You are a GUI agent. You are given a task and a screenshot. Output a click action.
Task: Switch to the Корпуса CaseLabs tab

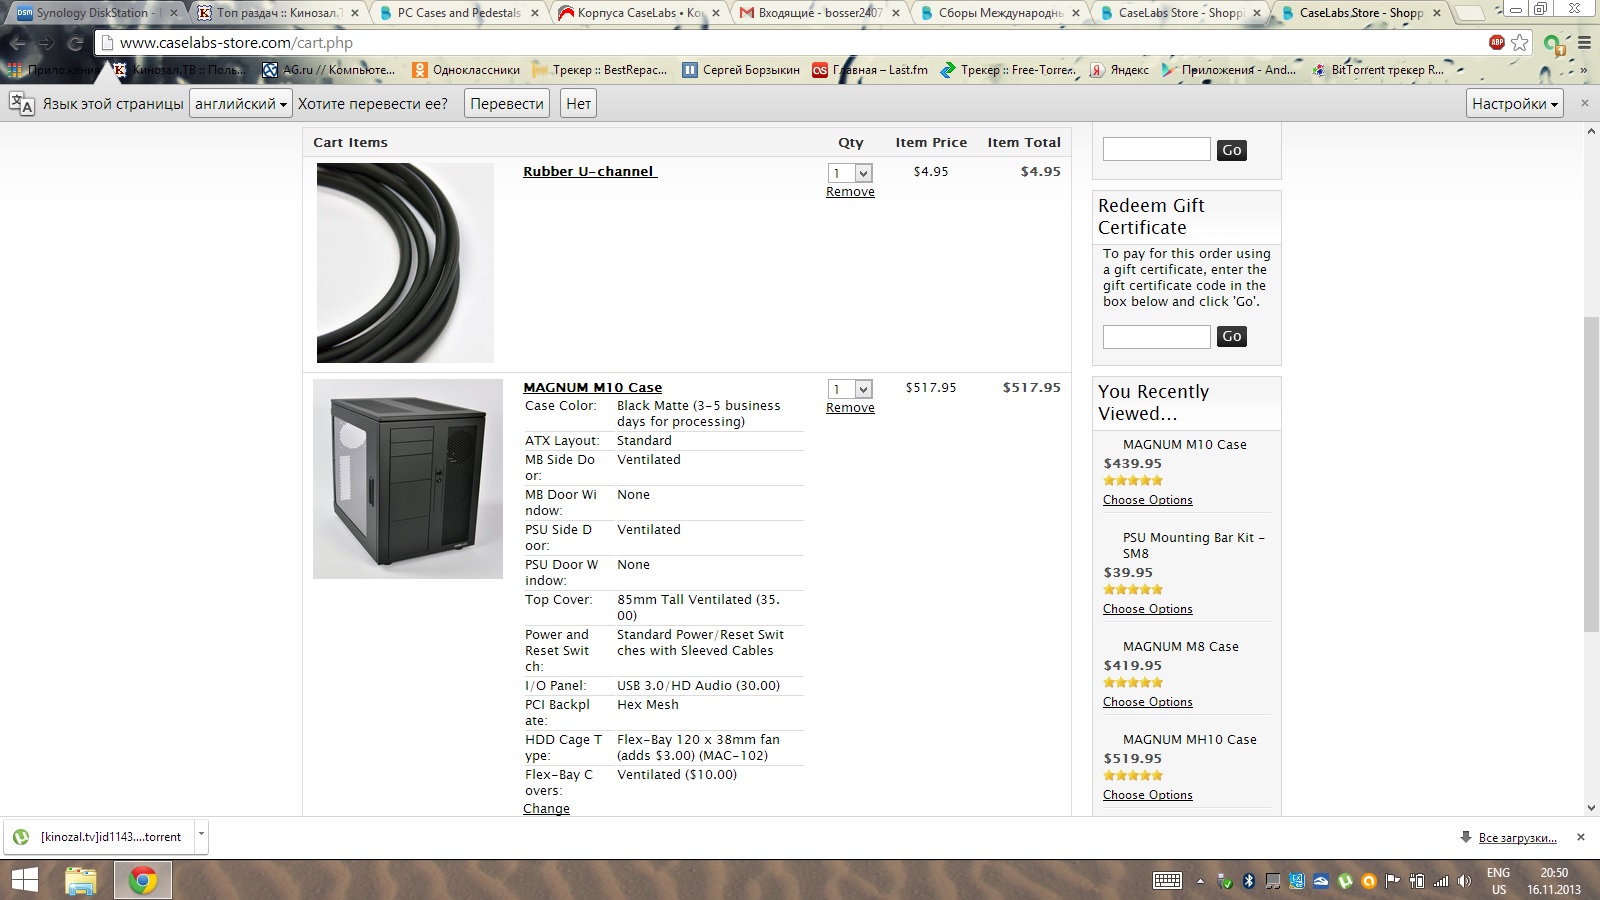click(x=639, y=13)
